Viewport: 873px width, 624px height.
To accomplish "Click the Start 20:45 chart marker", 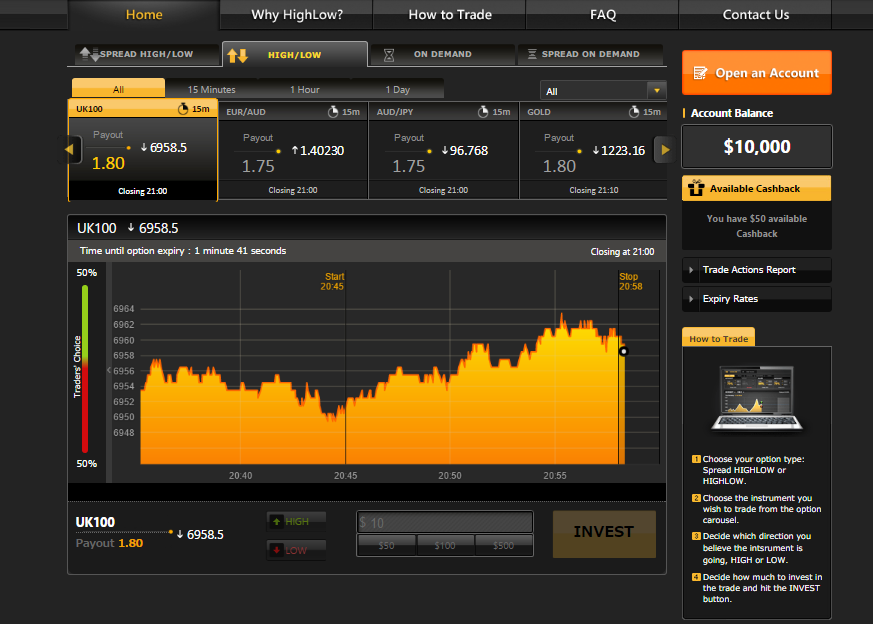I will (x=333, y=282).
